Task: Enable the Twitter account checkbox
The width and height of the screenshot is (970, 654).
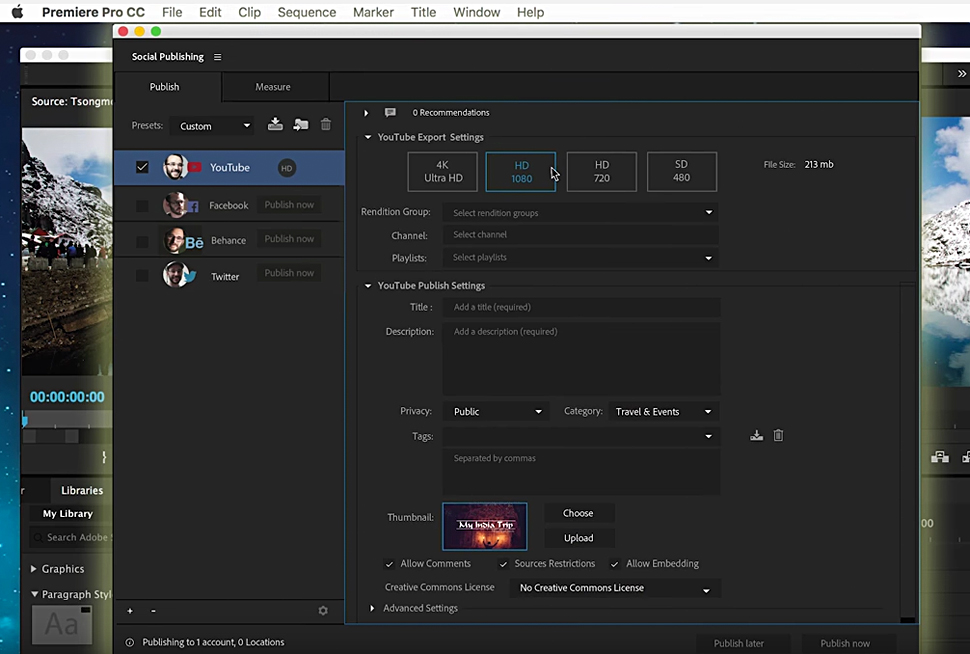Action: point(142,275)
